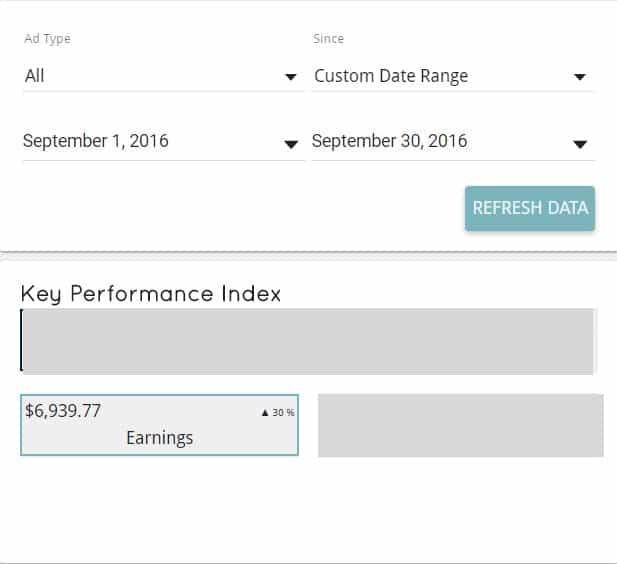Click the REFRESH DATA button
617x564 pixels.
tap(530, 208)
